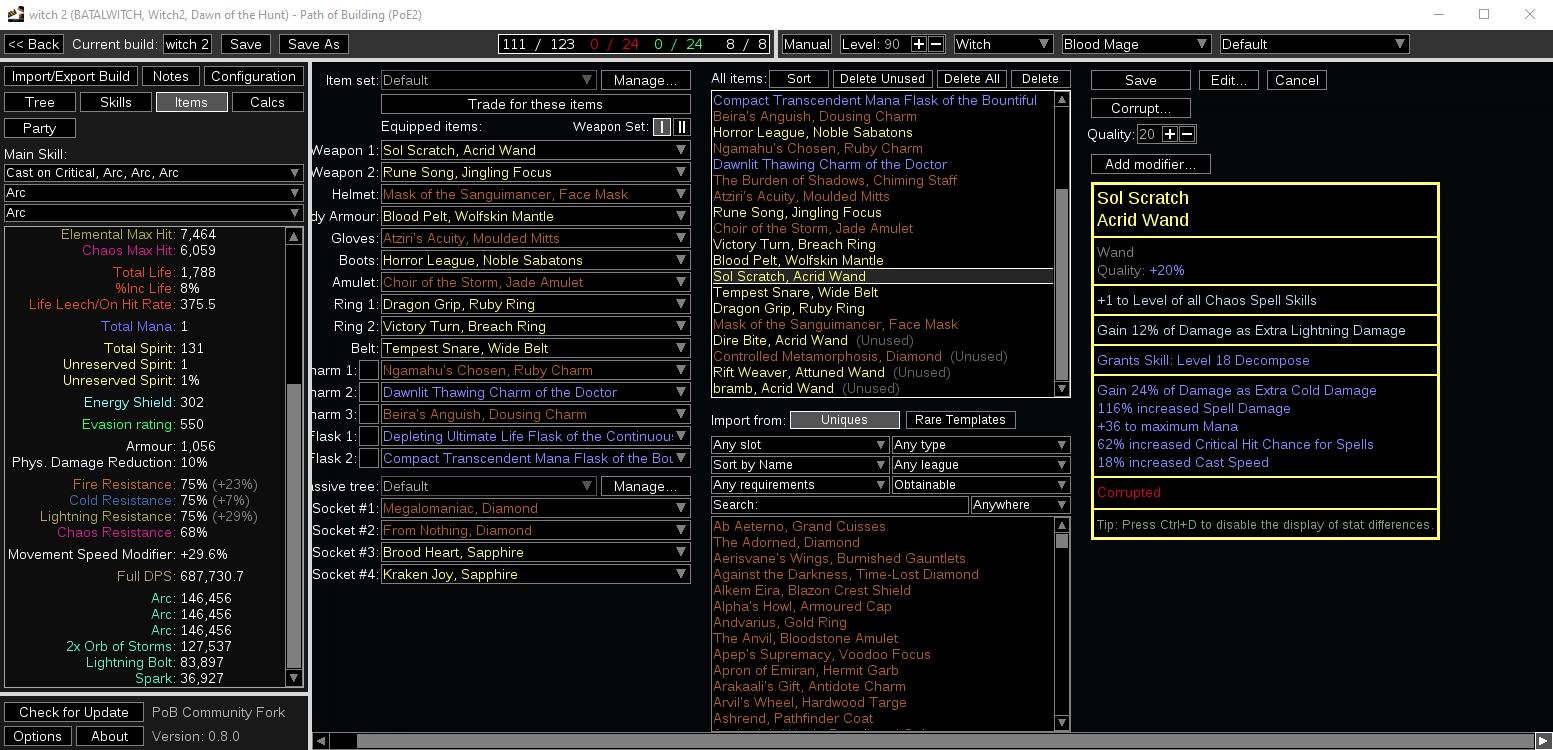Select the Rare Templates import source
The width and height of the screenshot is (1553, 750).
coord(960,420)
